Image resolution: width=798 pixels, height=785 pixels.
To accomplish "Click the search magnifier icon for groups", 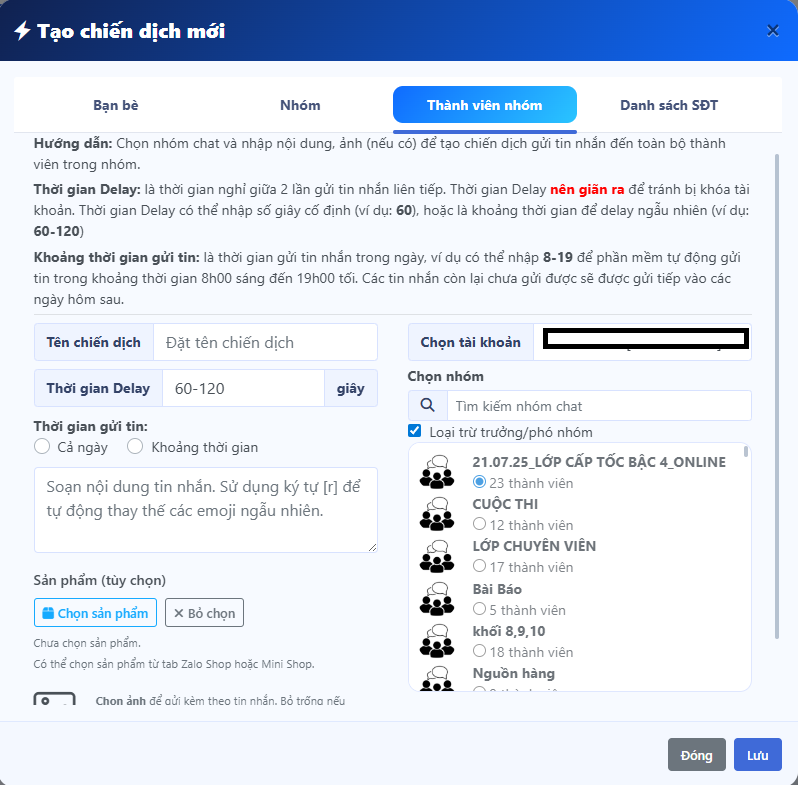I will tap(427, 406).
